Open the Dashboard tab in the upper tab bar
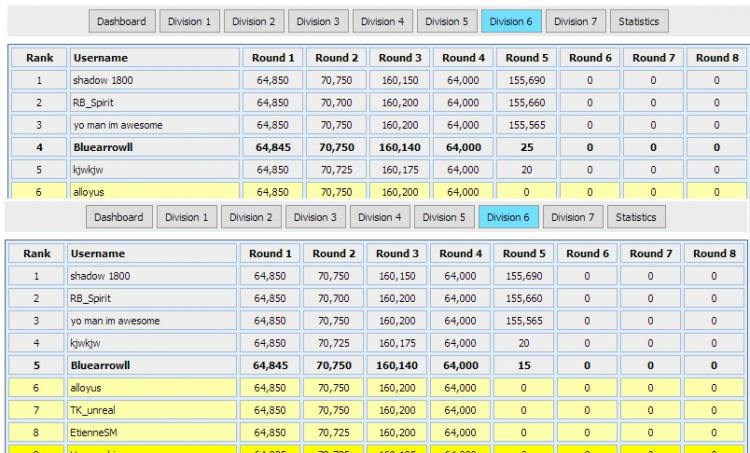 (x=121, y=21)
